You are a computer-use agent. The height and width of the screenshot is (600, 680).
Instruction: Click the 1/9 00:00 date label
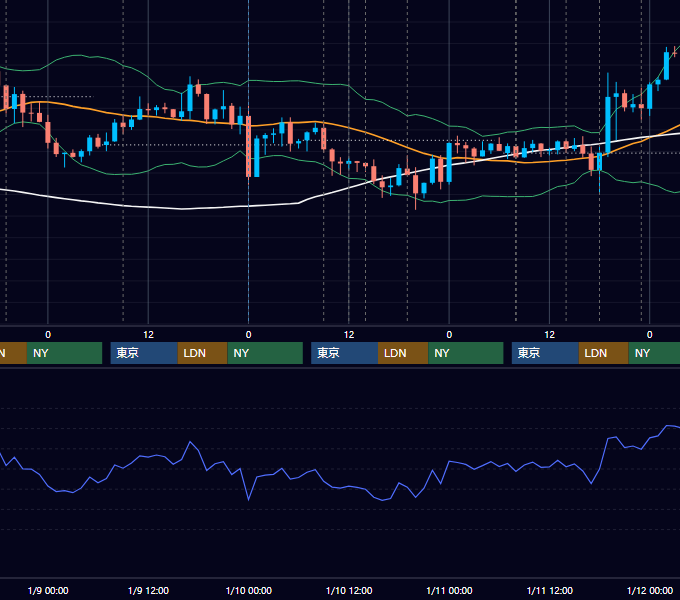click(48, 590)
